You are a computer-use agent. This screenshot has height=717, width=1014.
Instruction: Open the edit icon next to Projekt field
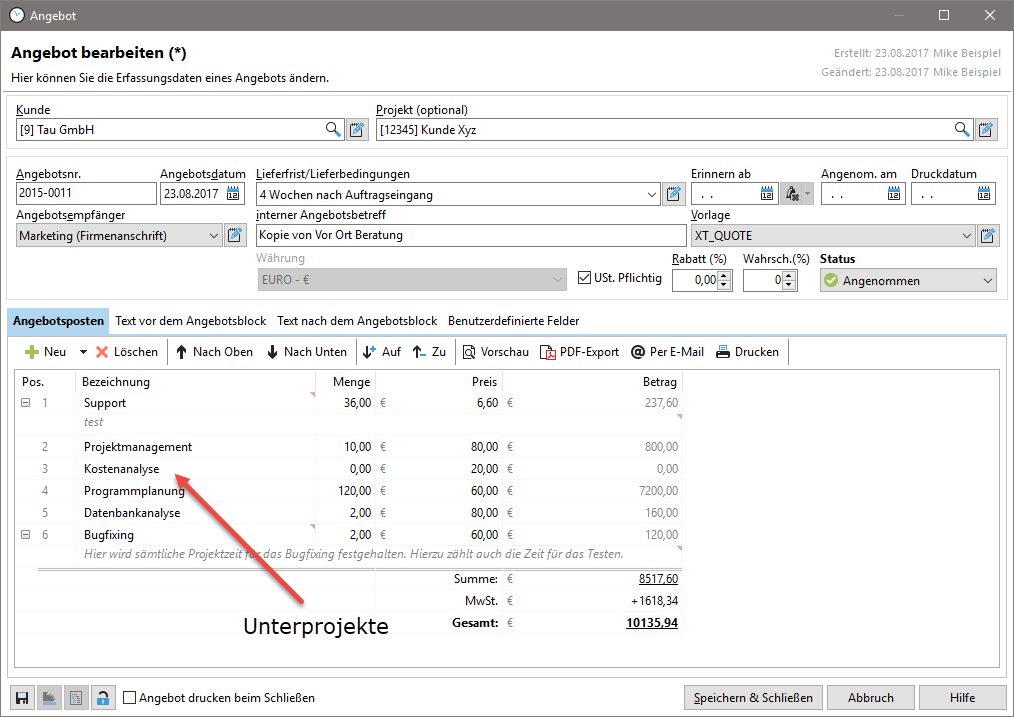tap(986, 129)
